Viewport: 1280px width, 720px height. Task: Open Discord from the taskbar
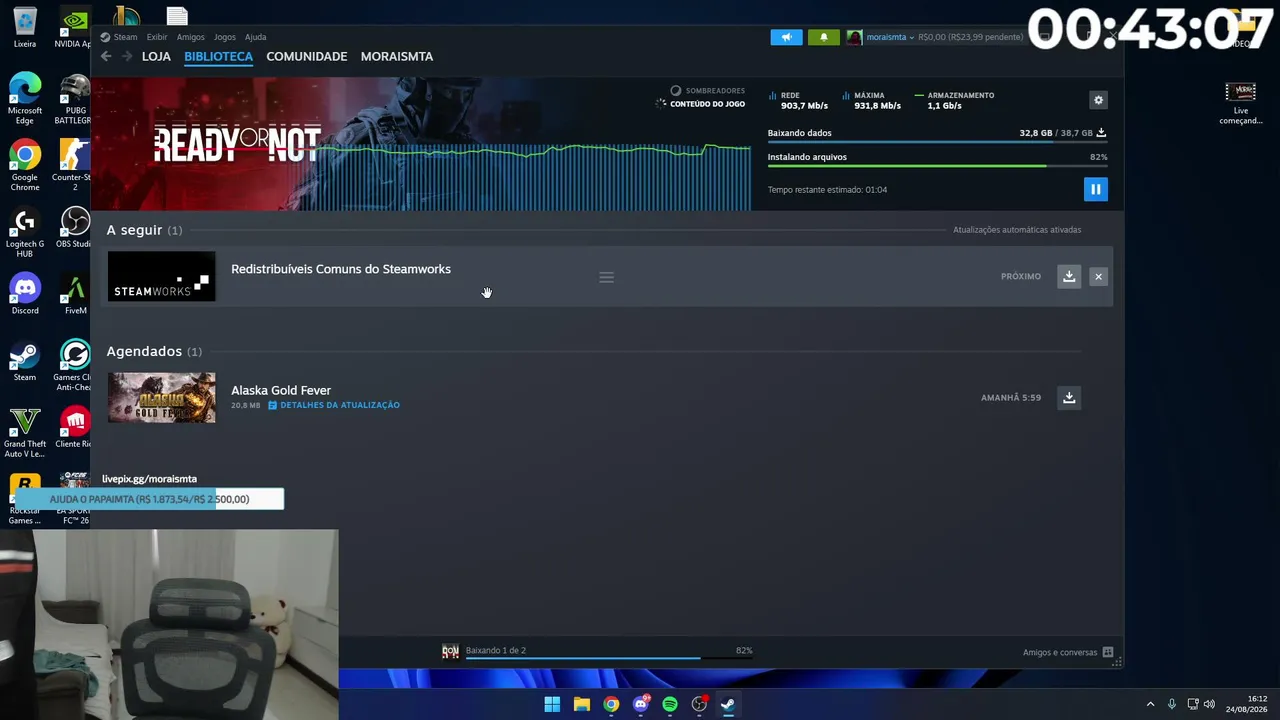[x=641, y=704]
